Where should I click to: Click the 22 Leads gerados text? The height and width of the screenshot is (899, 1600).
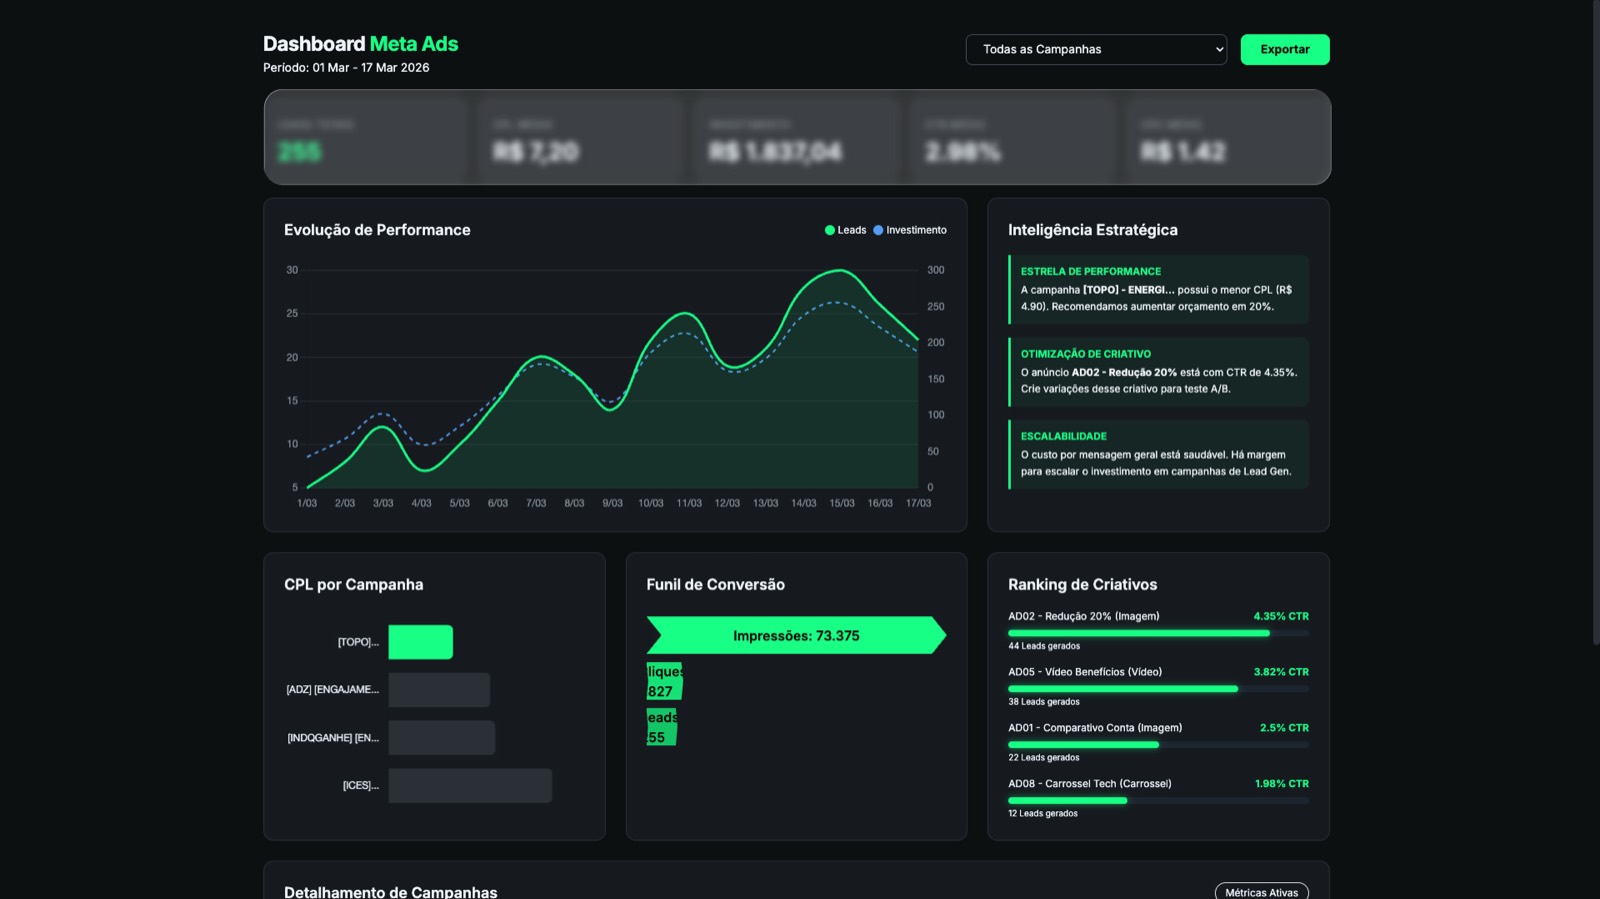1044,758
